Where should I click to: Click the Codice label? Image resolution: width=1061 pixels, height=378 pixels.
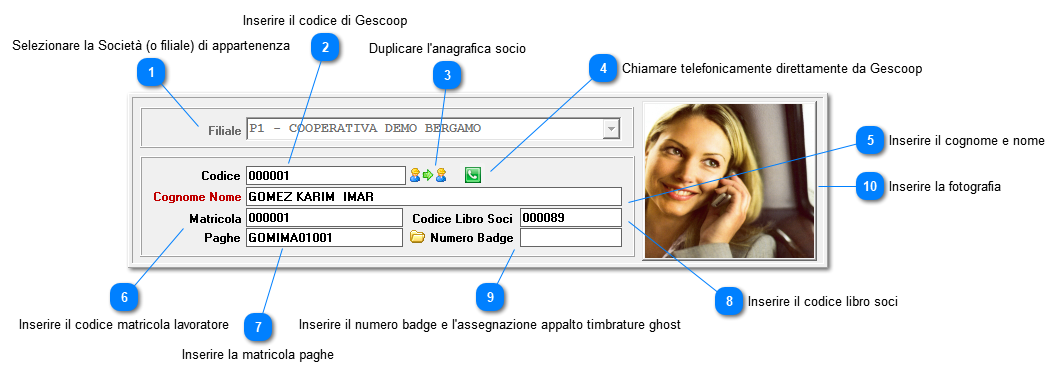tap(221, 176)
